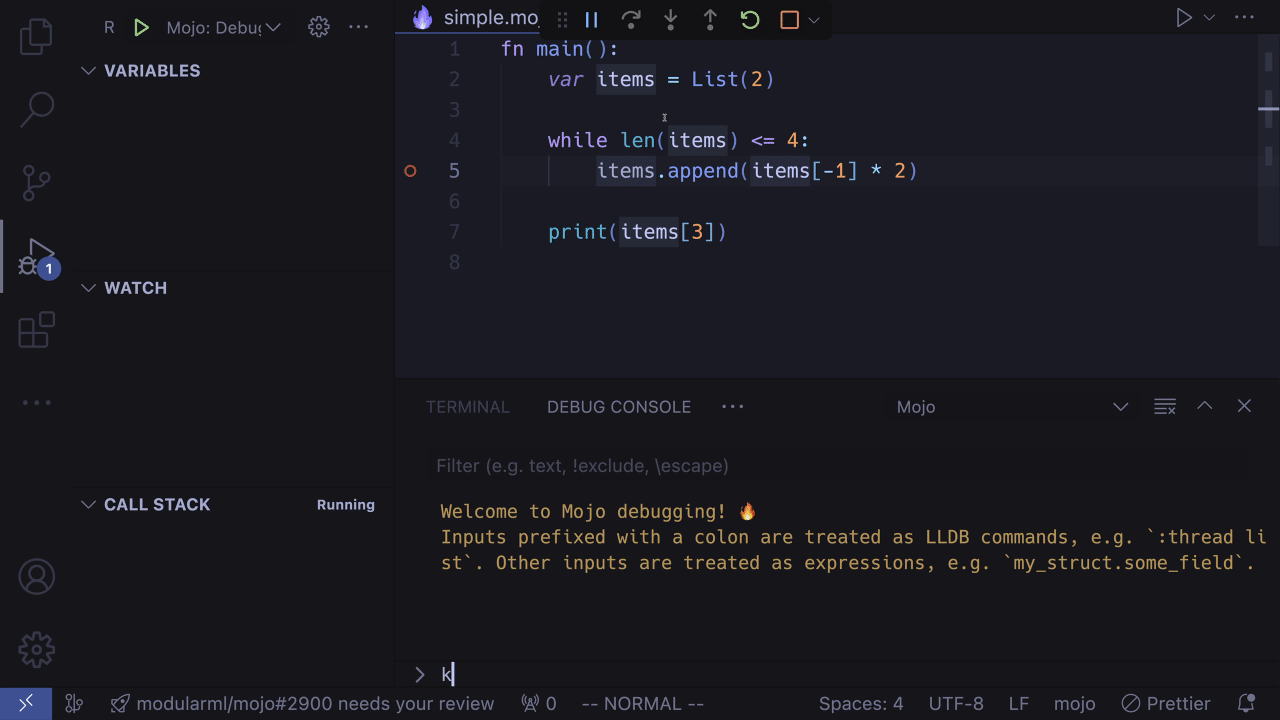Screen dimensions: 1280x720
Task: Click 'print' on line 7
Action: (x=578, y=232)
